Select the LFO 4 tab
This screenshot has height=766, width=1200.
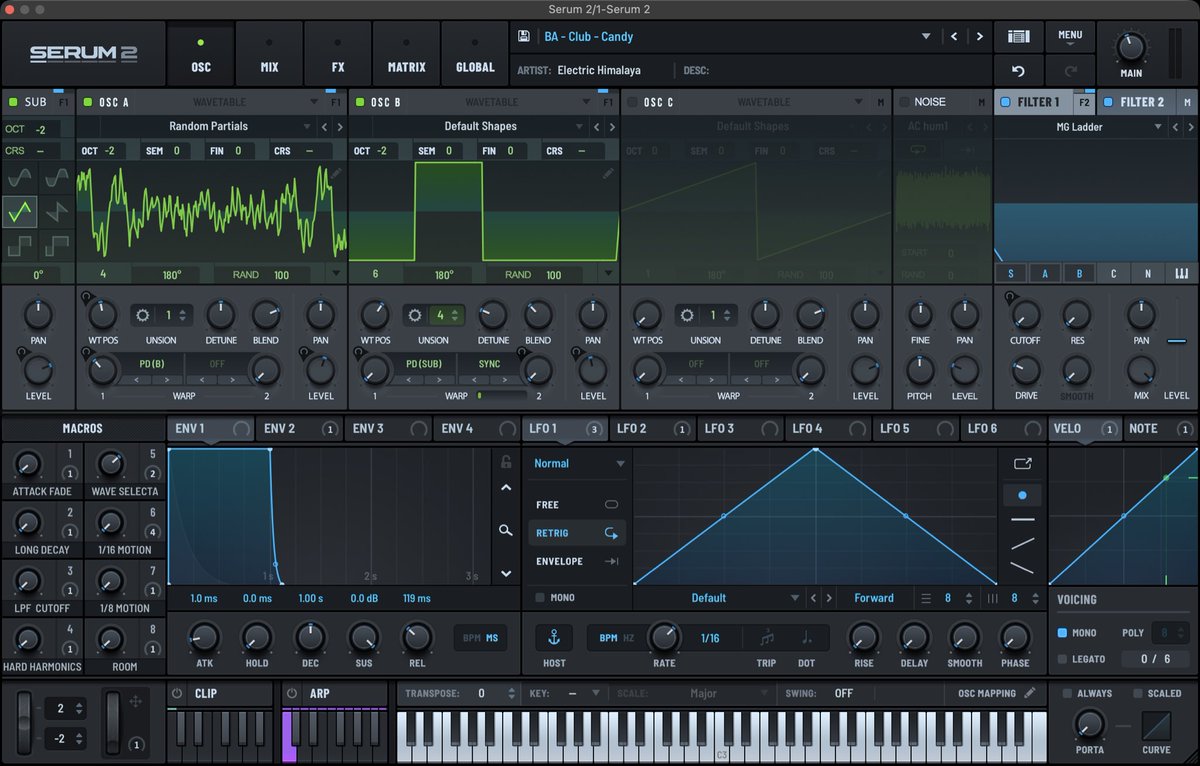point(827,429)
